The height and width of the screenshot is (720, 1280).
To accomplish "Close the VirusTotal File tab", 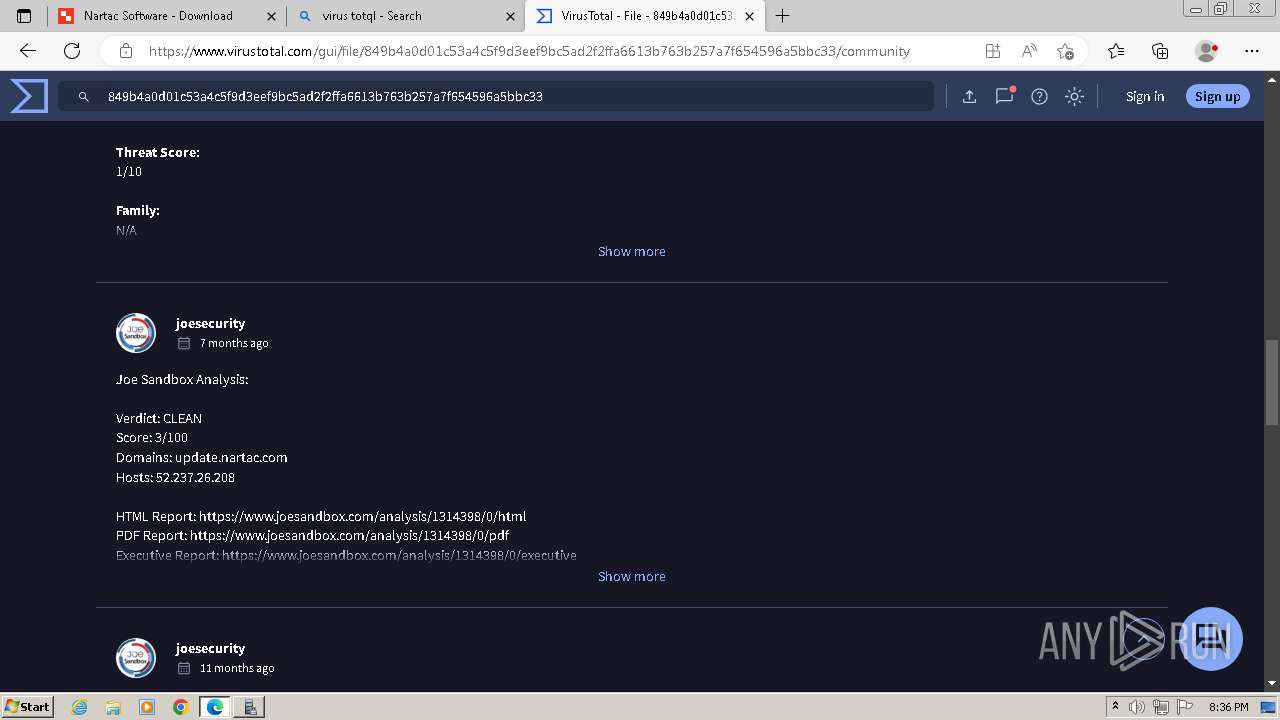I will click(x=749, y=16).
